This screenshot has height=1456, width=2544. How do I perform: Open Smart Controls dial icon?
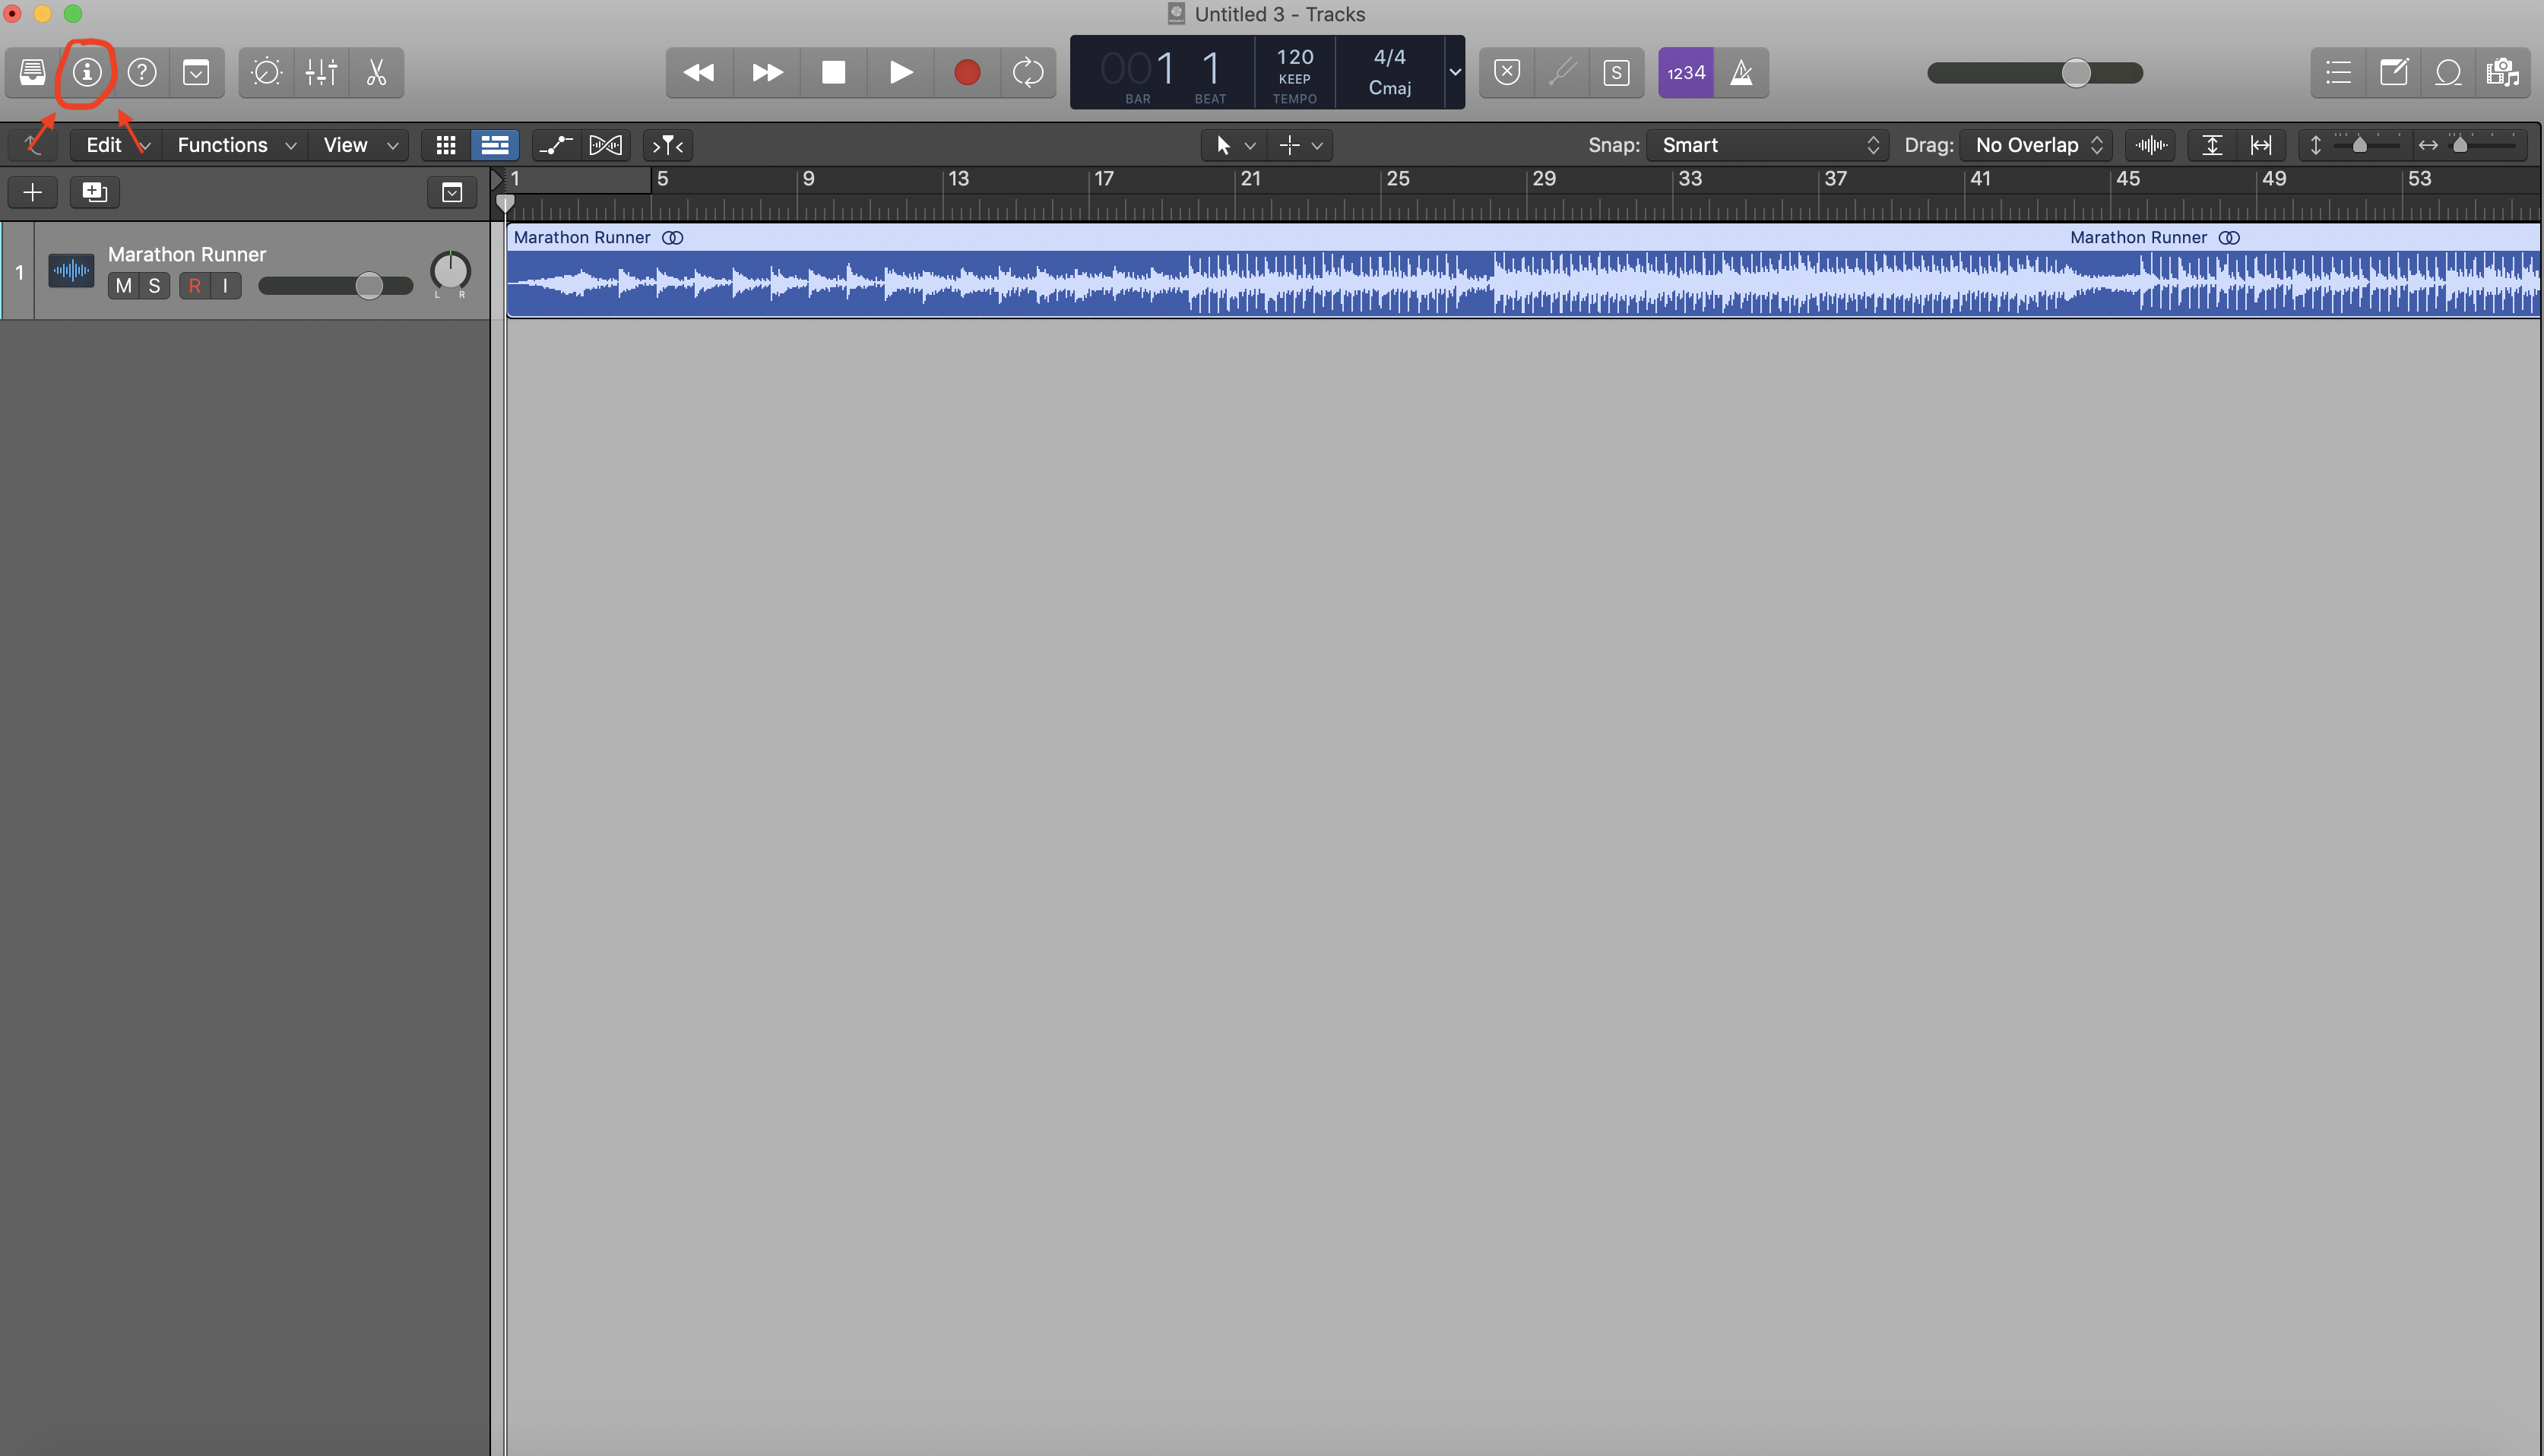[267, 72]
